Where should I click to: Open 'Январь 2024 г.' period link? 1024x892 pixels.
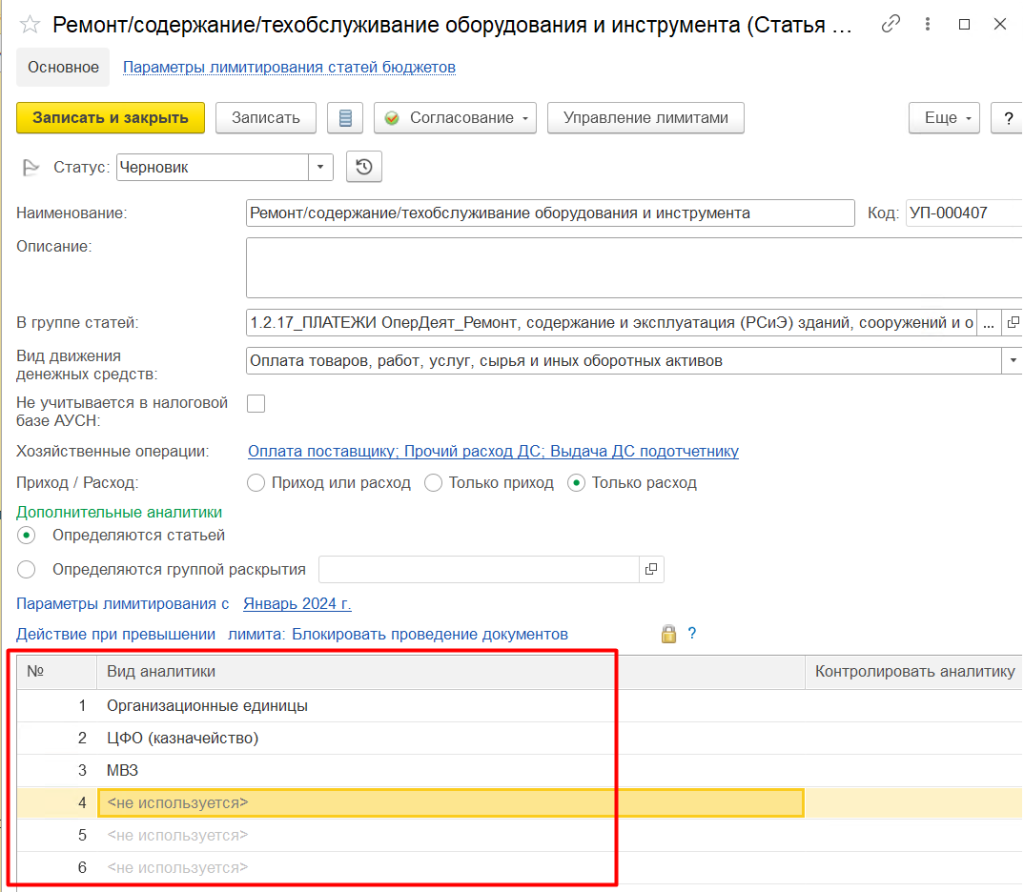click(x=297, y=604)
